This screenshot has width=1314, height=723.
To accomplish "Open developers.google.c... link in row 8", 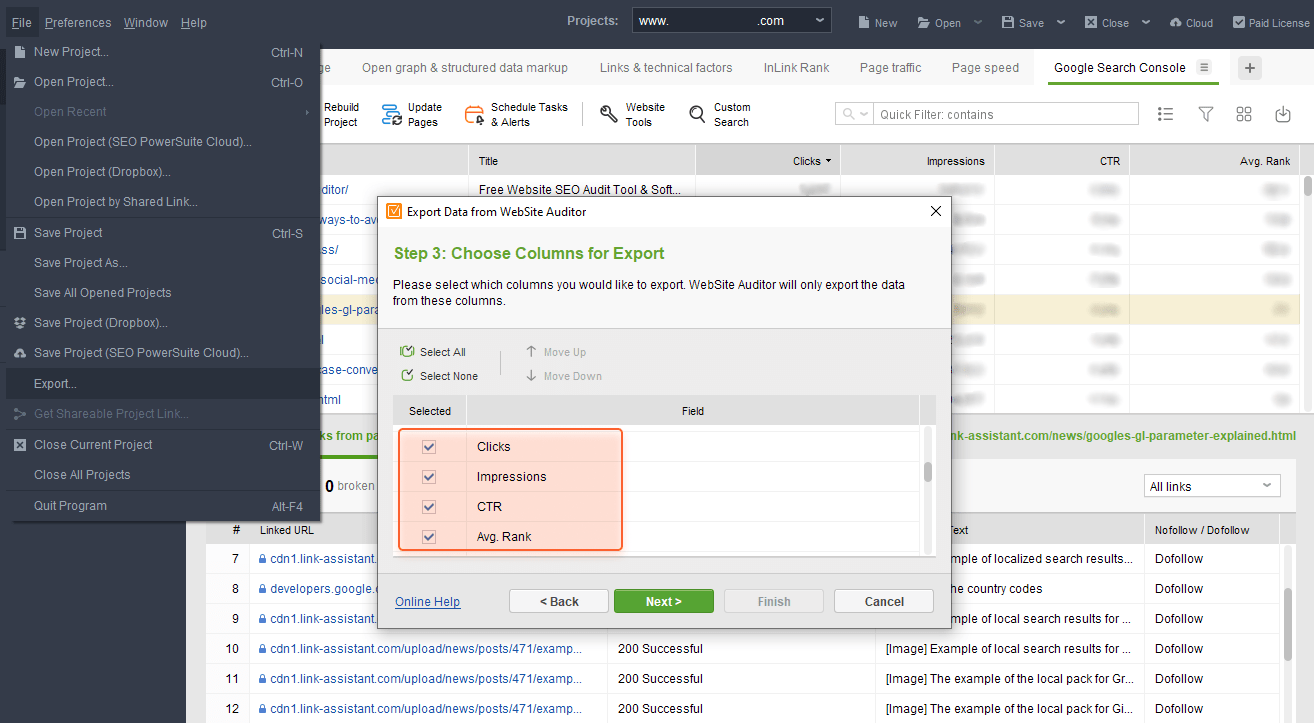I will (x=321, y=589).
